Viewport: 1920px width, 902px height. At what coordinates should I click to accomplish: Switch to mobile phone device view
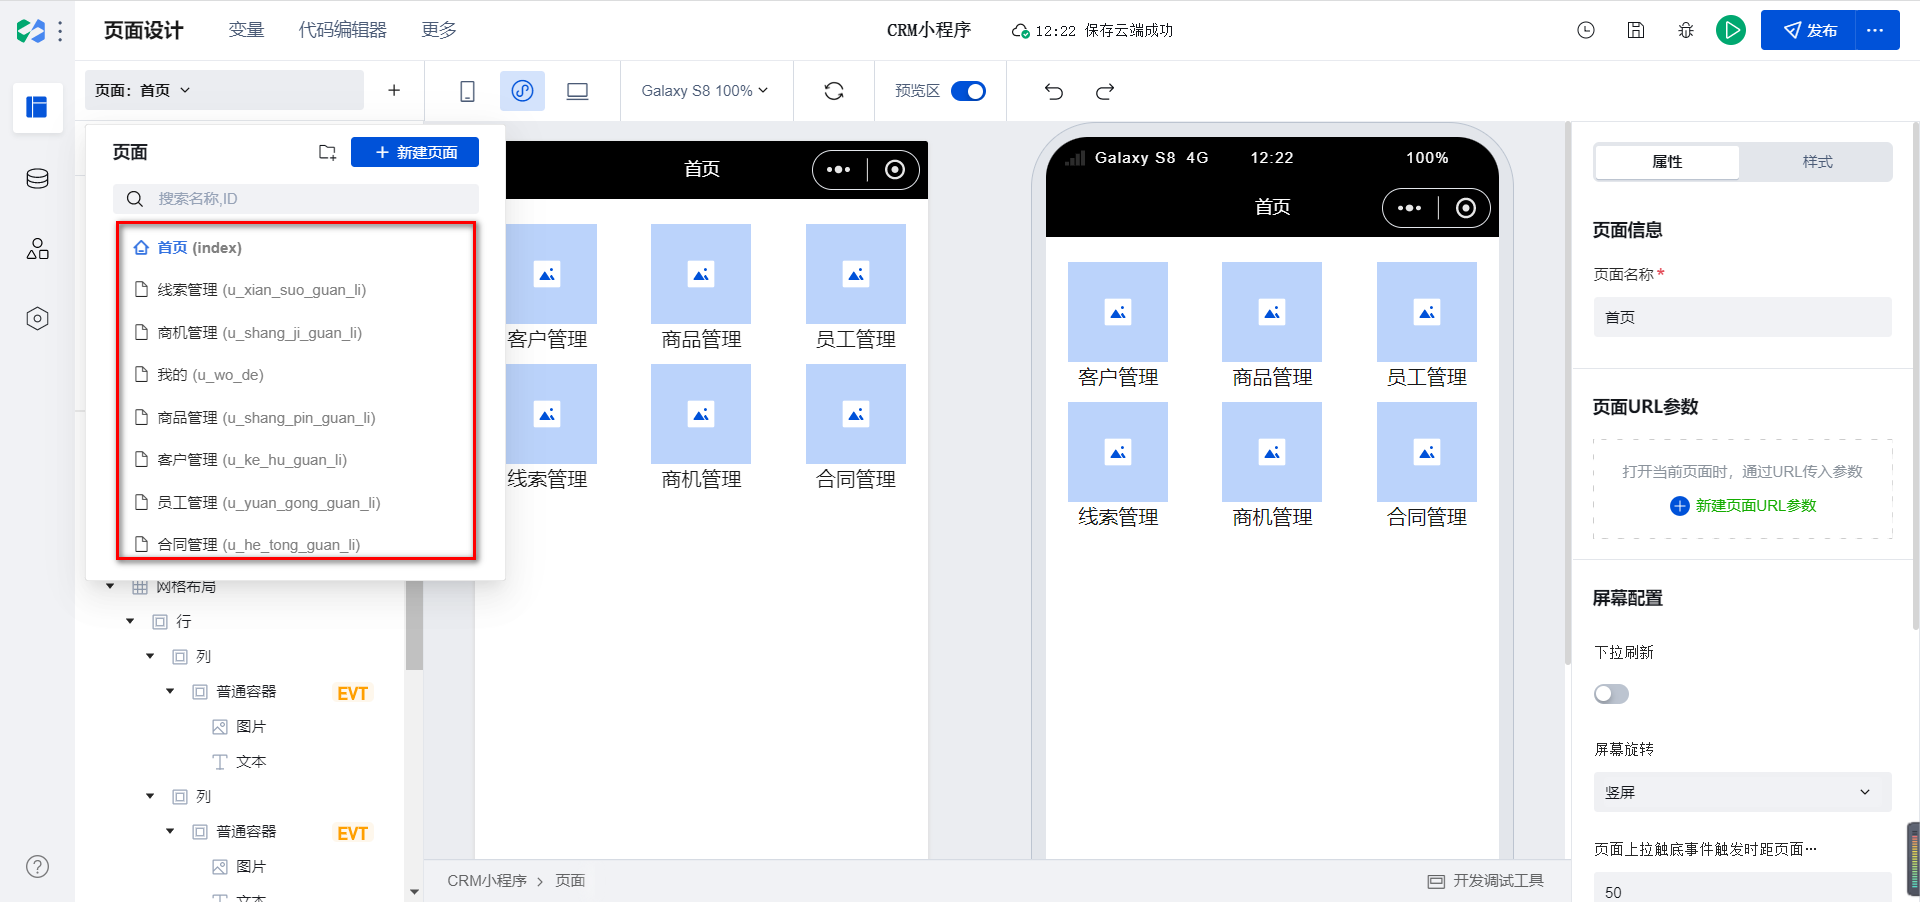click(x=467, y=91)
